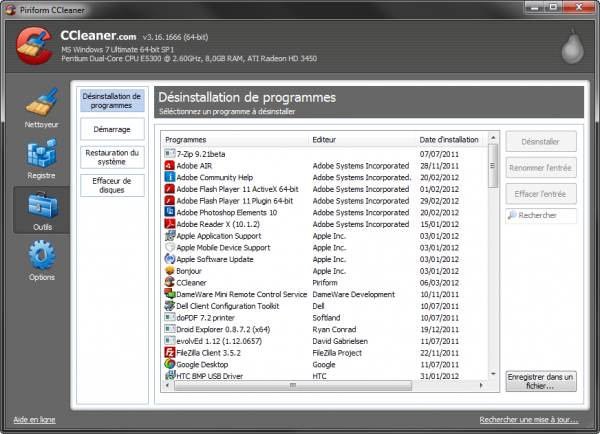Screen dimensions: 600x434
Task: Click Rechercher une mise à jour link
Action: 529,420
